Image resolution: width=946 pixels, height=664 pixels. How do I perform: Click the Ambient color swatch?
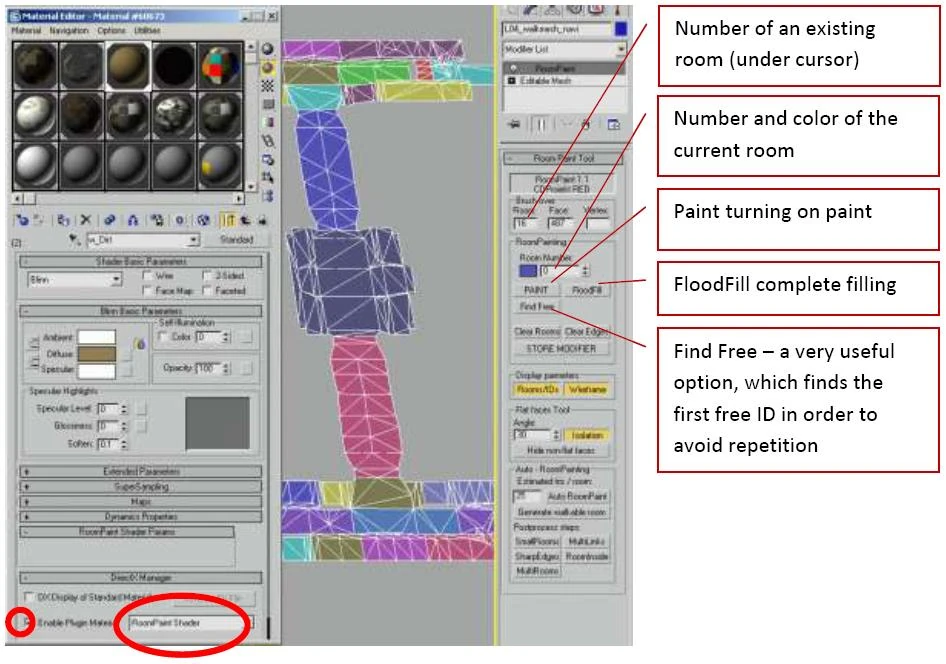(x=97, y=337)
